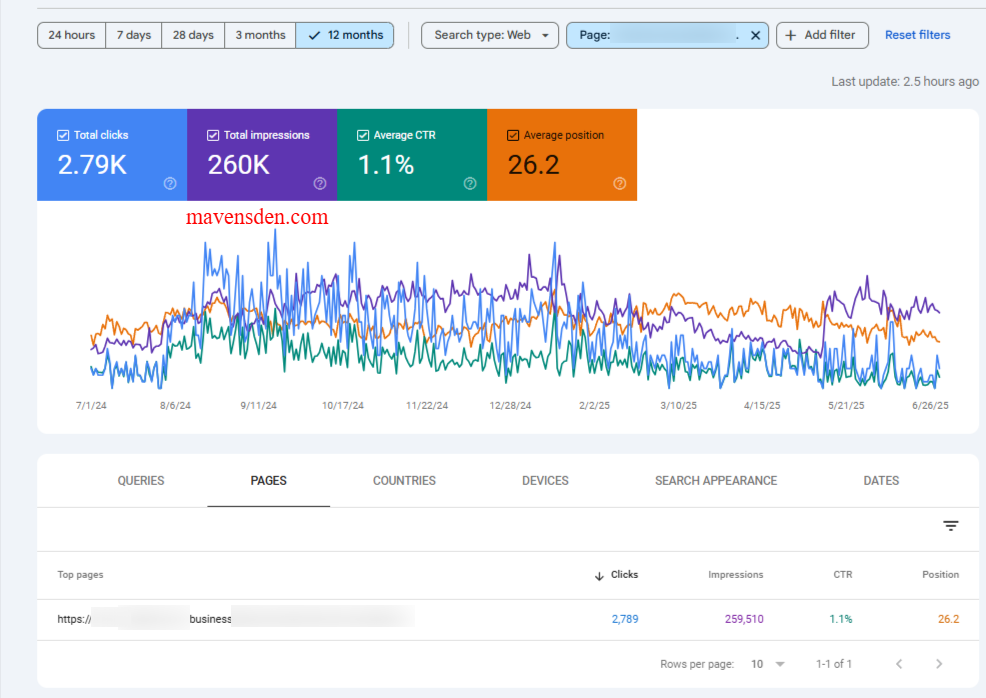Click the 1.1% CTR table value
The height and width of the screenshot is (698, 986).
[x=841, y=619]
